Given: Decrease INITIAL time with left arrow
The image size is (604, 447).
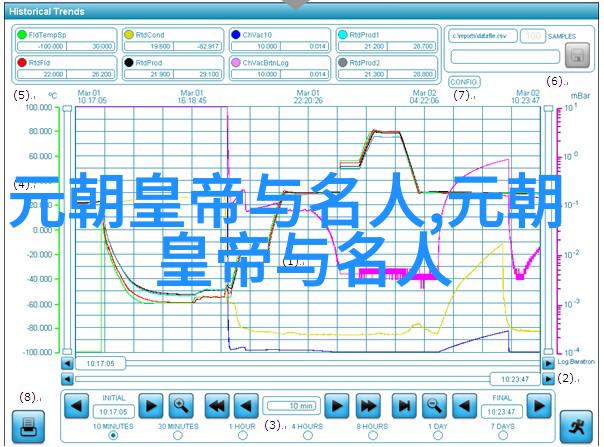Looking at the screenshot, I should [x=76, y=405].
